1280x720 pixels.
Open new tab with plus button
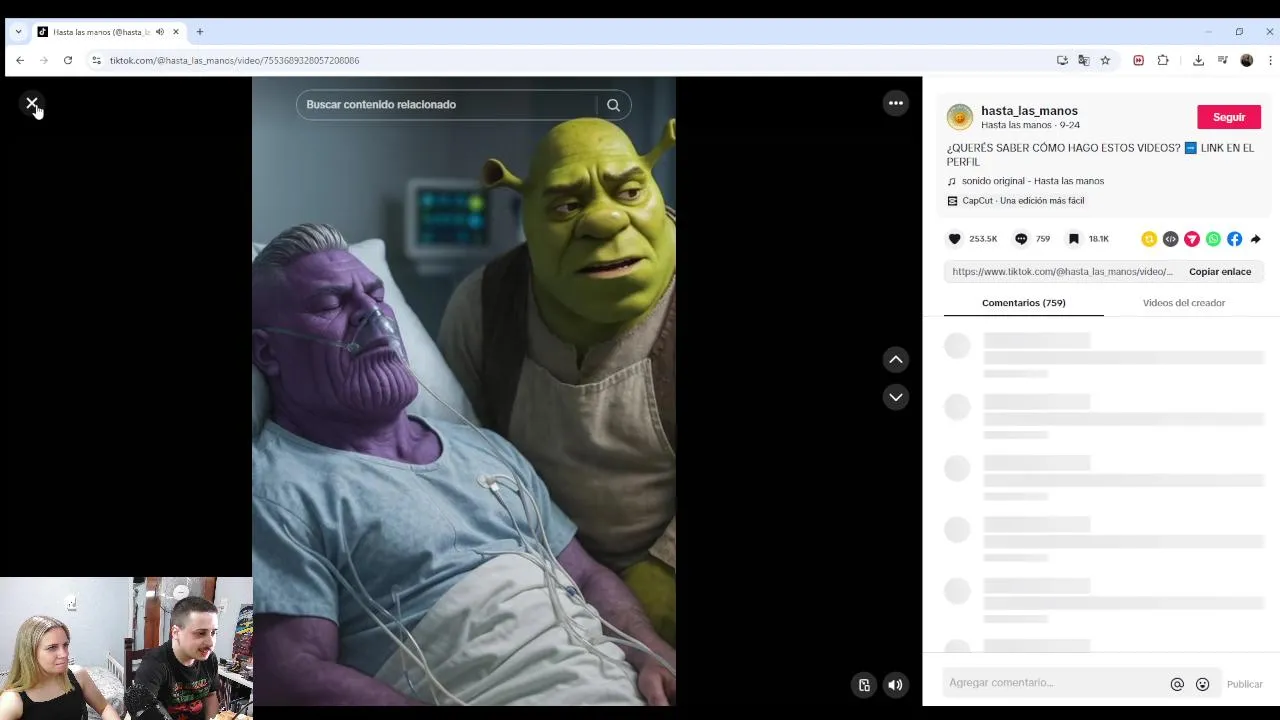200,32
